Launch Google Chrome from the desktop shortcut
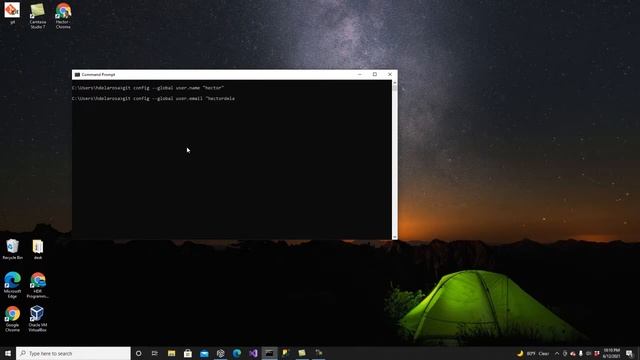640x360 pixels. pos(13,319)
